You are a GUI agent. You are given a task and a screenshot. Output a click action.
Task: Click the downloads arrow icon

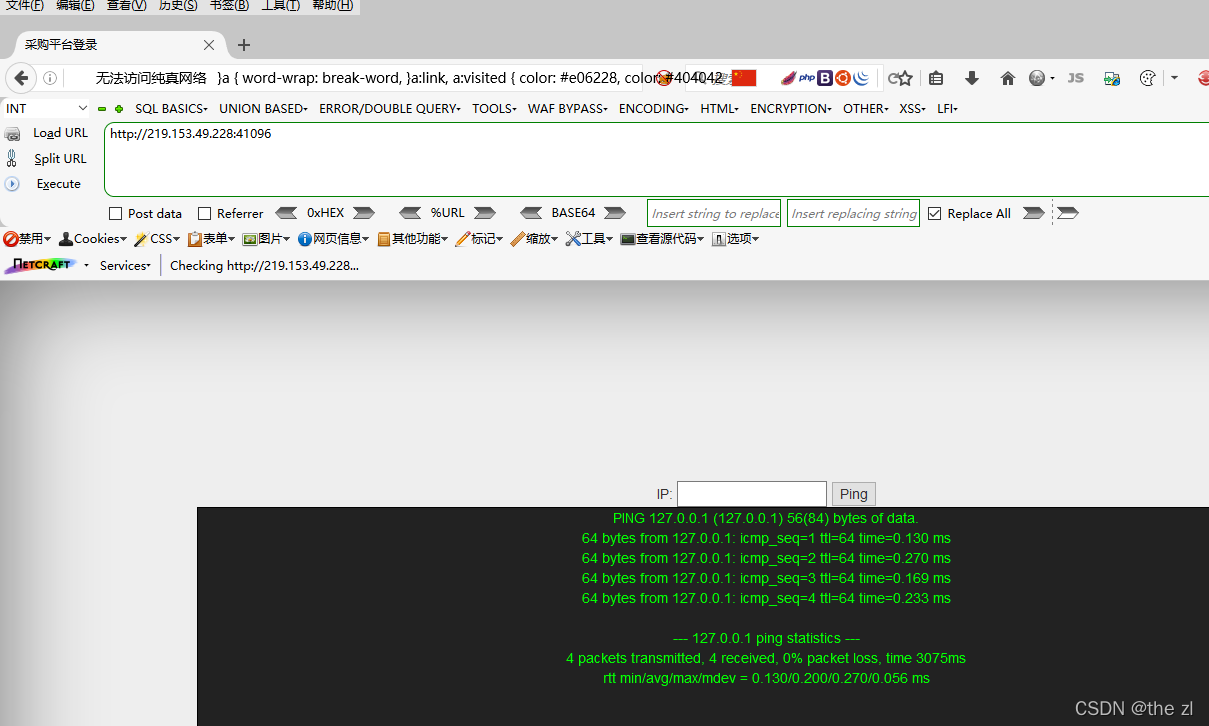(971, 78)
